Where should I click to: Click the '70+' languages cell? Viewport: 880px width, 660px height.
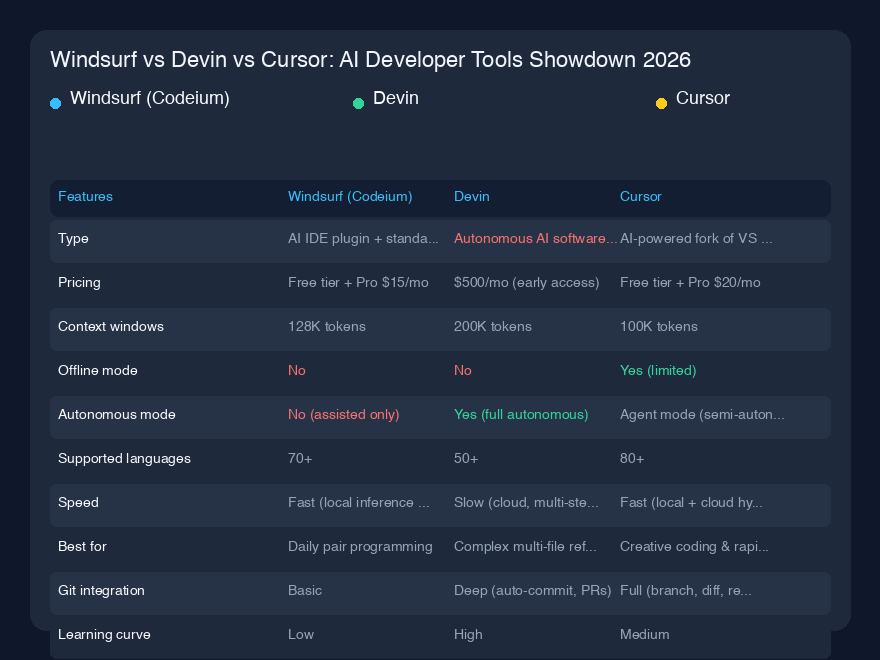point(300,459)
